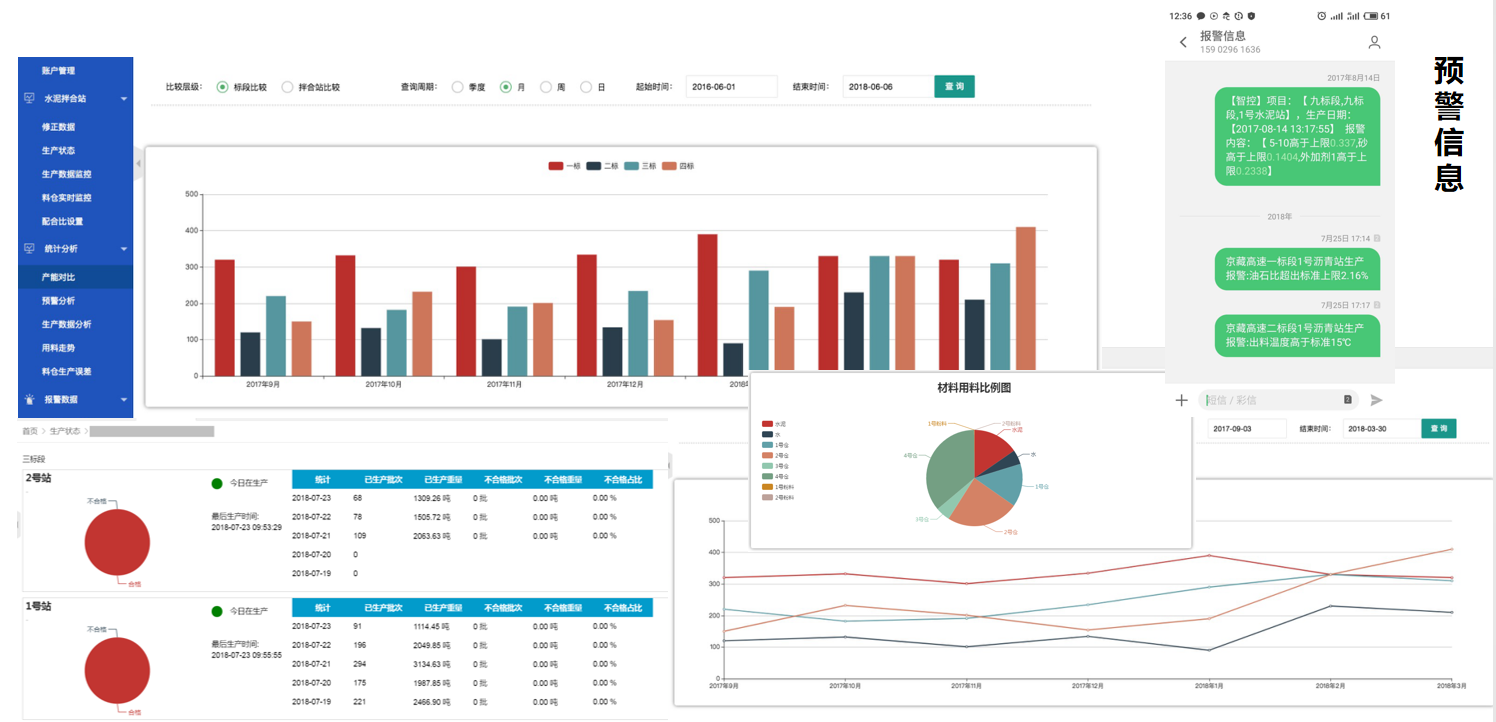Collapse the 水泥拌合站 menu arrow
Image resolution: width=1496 pixels, height=722 pixels.
(124, 99)
